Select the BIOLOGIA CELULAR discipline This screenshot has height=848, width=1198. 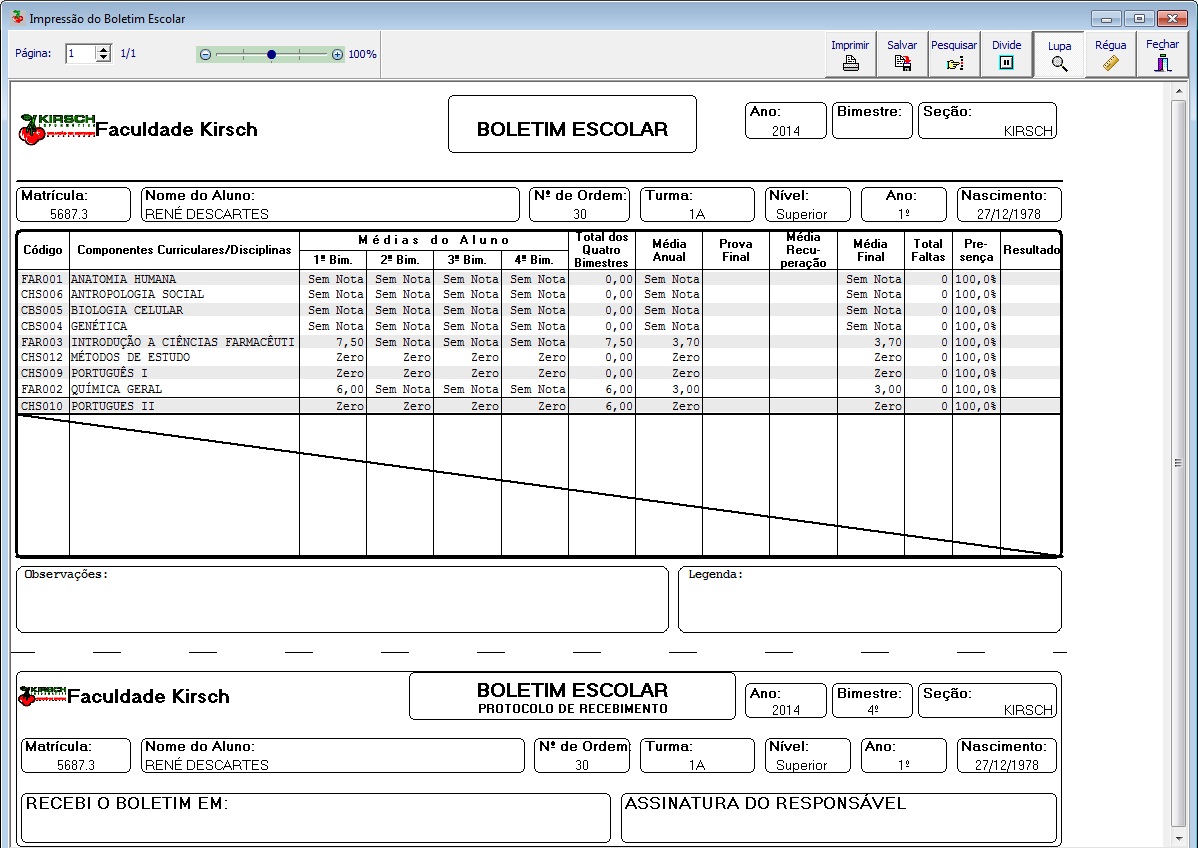point(127,310)
